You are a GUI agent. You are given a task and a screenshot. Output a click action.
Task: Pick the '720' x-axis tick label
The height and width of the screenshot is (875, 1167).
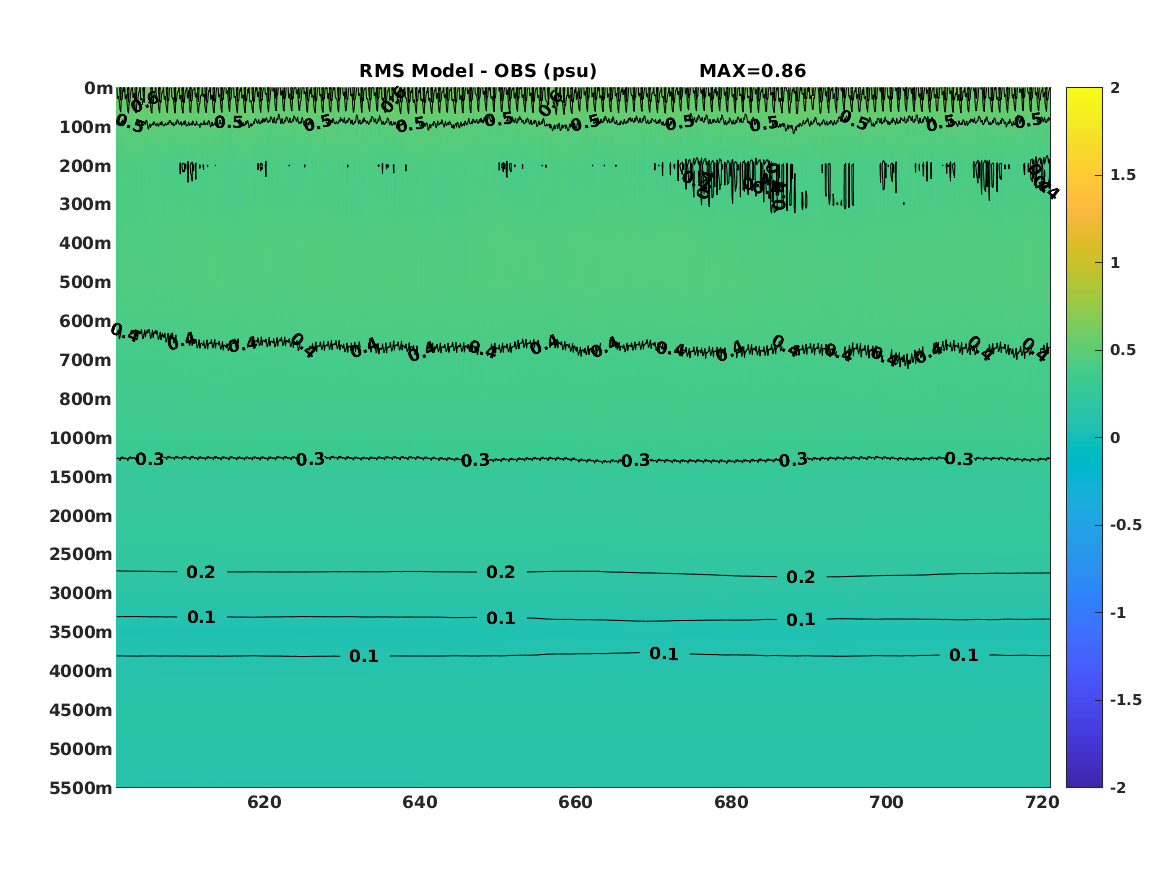click(x=1042, y=802)
